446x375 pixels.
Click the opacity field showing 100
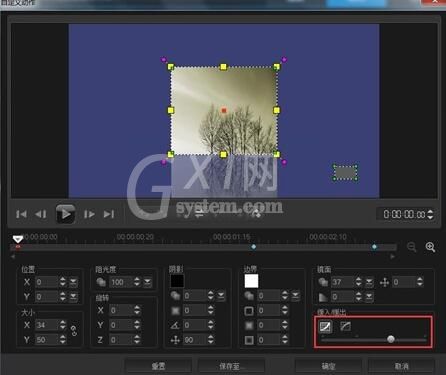[121, 282]
